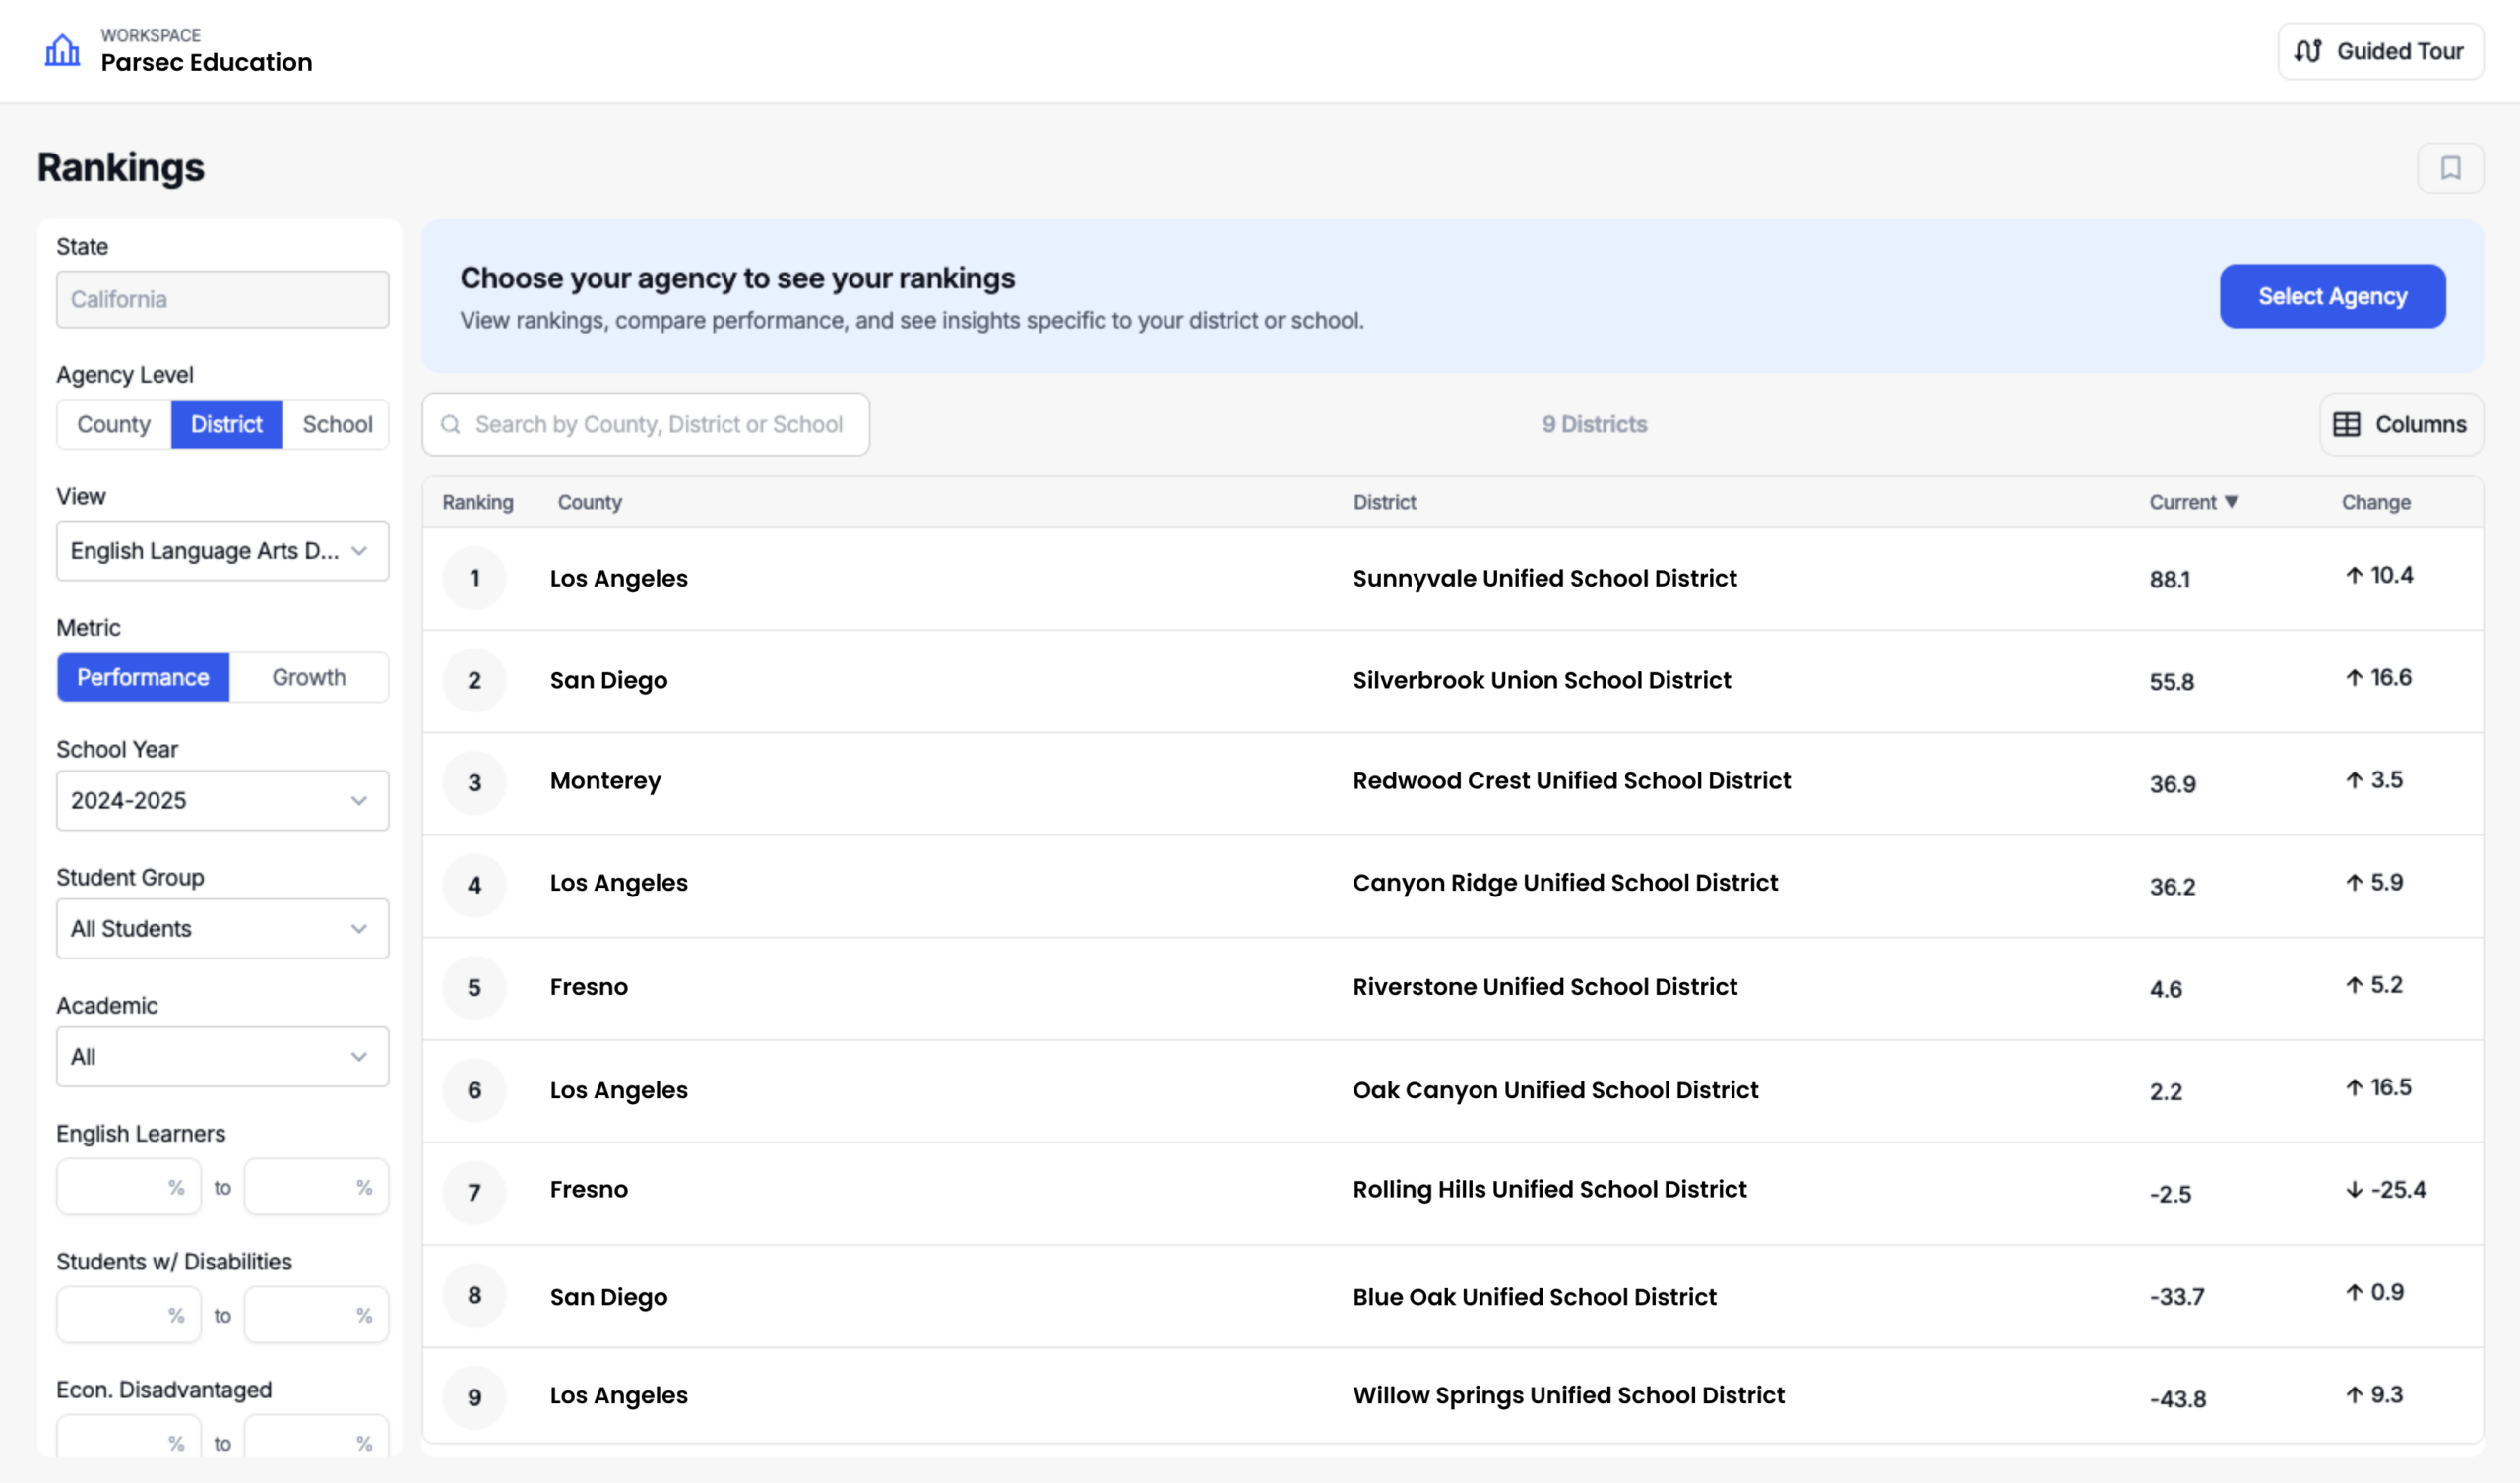This screenshot has width=2520, height=1483.
Task: Open the View dropdown English Language Arts
Action: [x=222, y=551]
